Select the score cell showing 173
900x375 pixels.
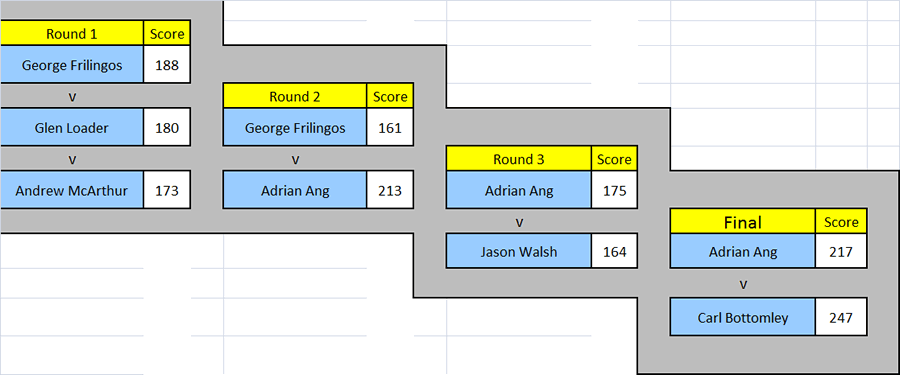tap(167, 190)
